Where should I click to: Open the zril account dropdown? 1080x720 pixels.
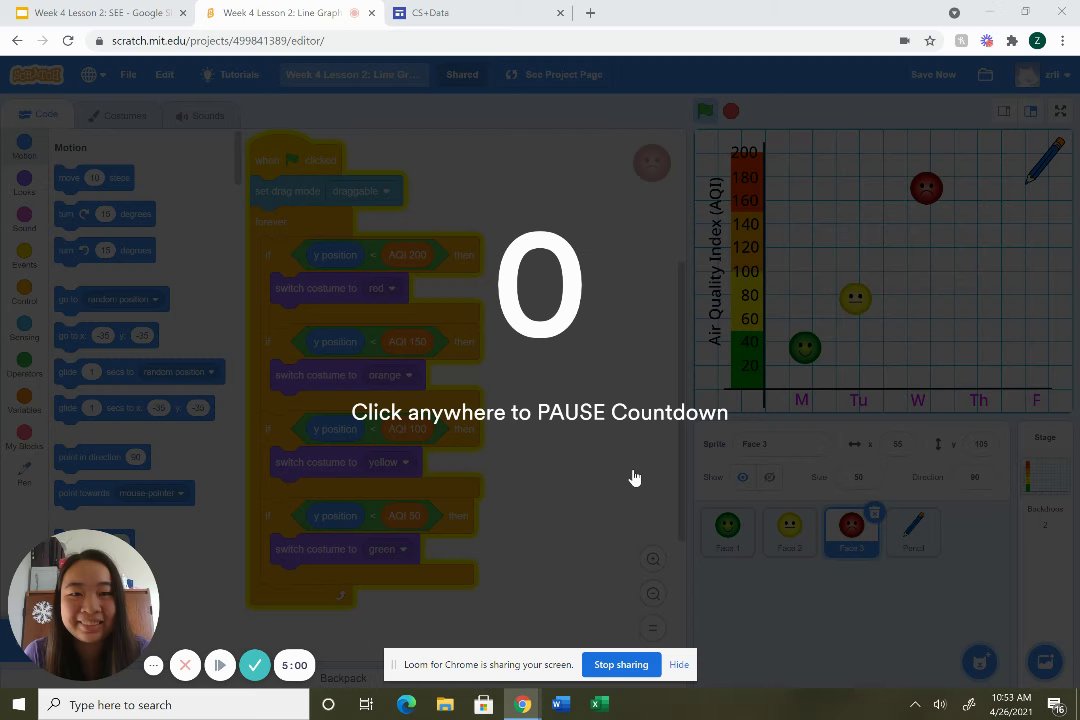tap(1043, 74)
